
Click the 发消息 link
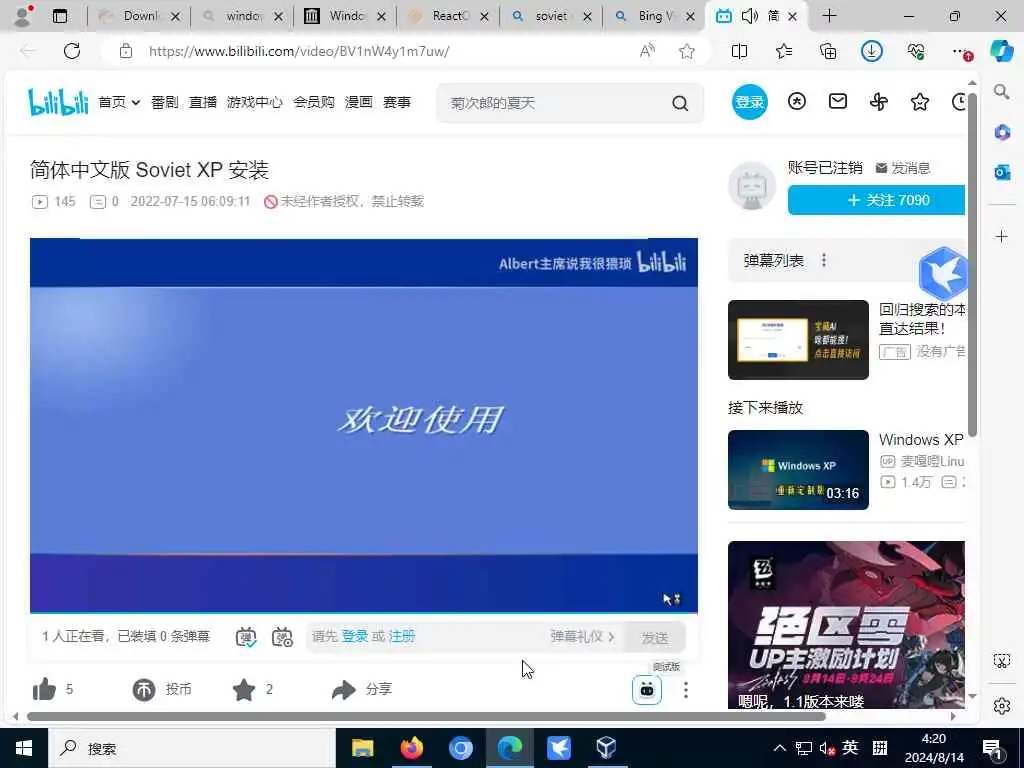[903, 168]
